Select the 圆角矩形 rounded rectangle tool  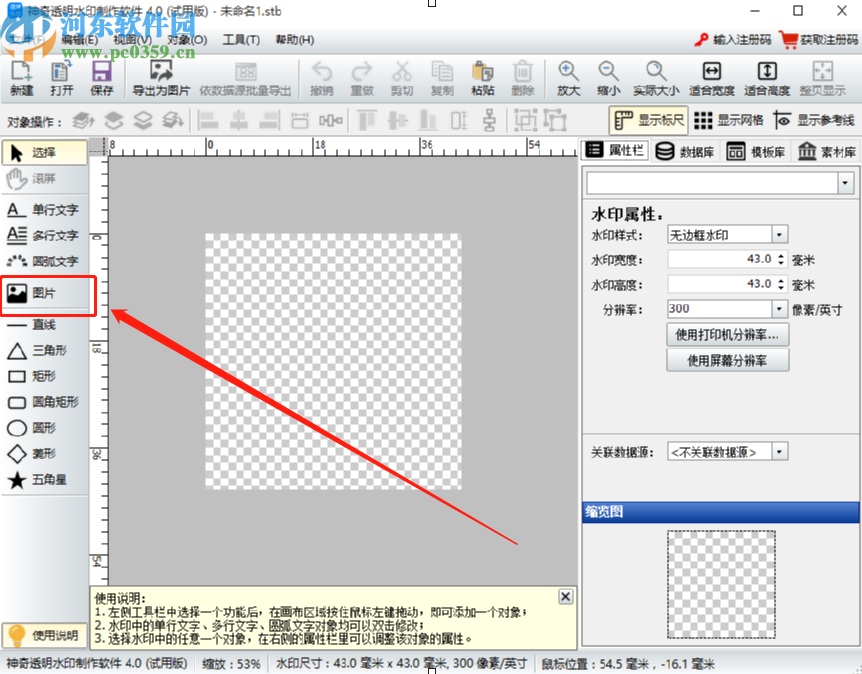(x=45, y=402)
